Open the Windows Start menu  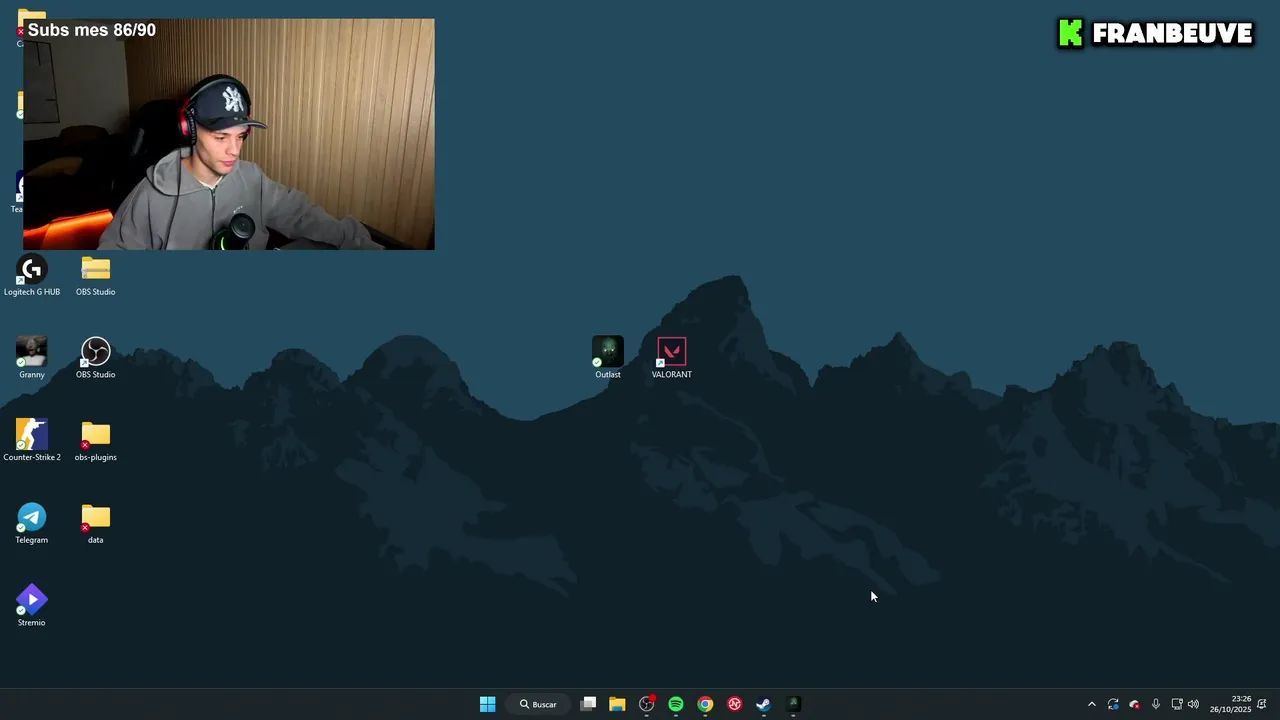point(487,704)
